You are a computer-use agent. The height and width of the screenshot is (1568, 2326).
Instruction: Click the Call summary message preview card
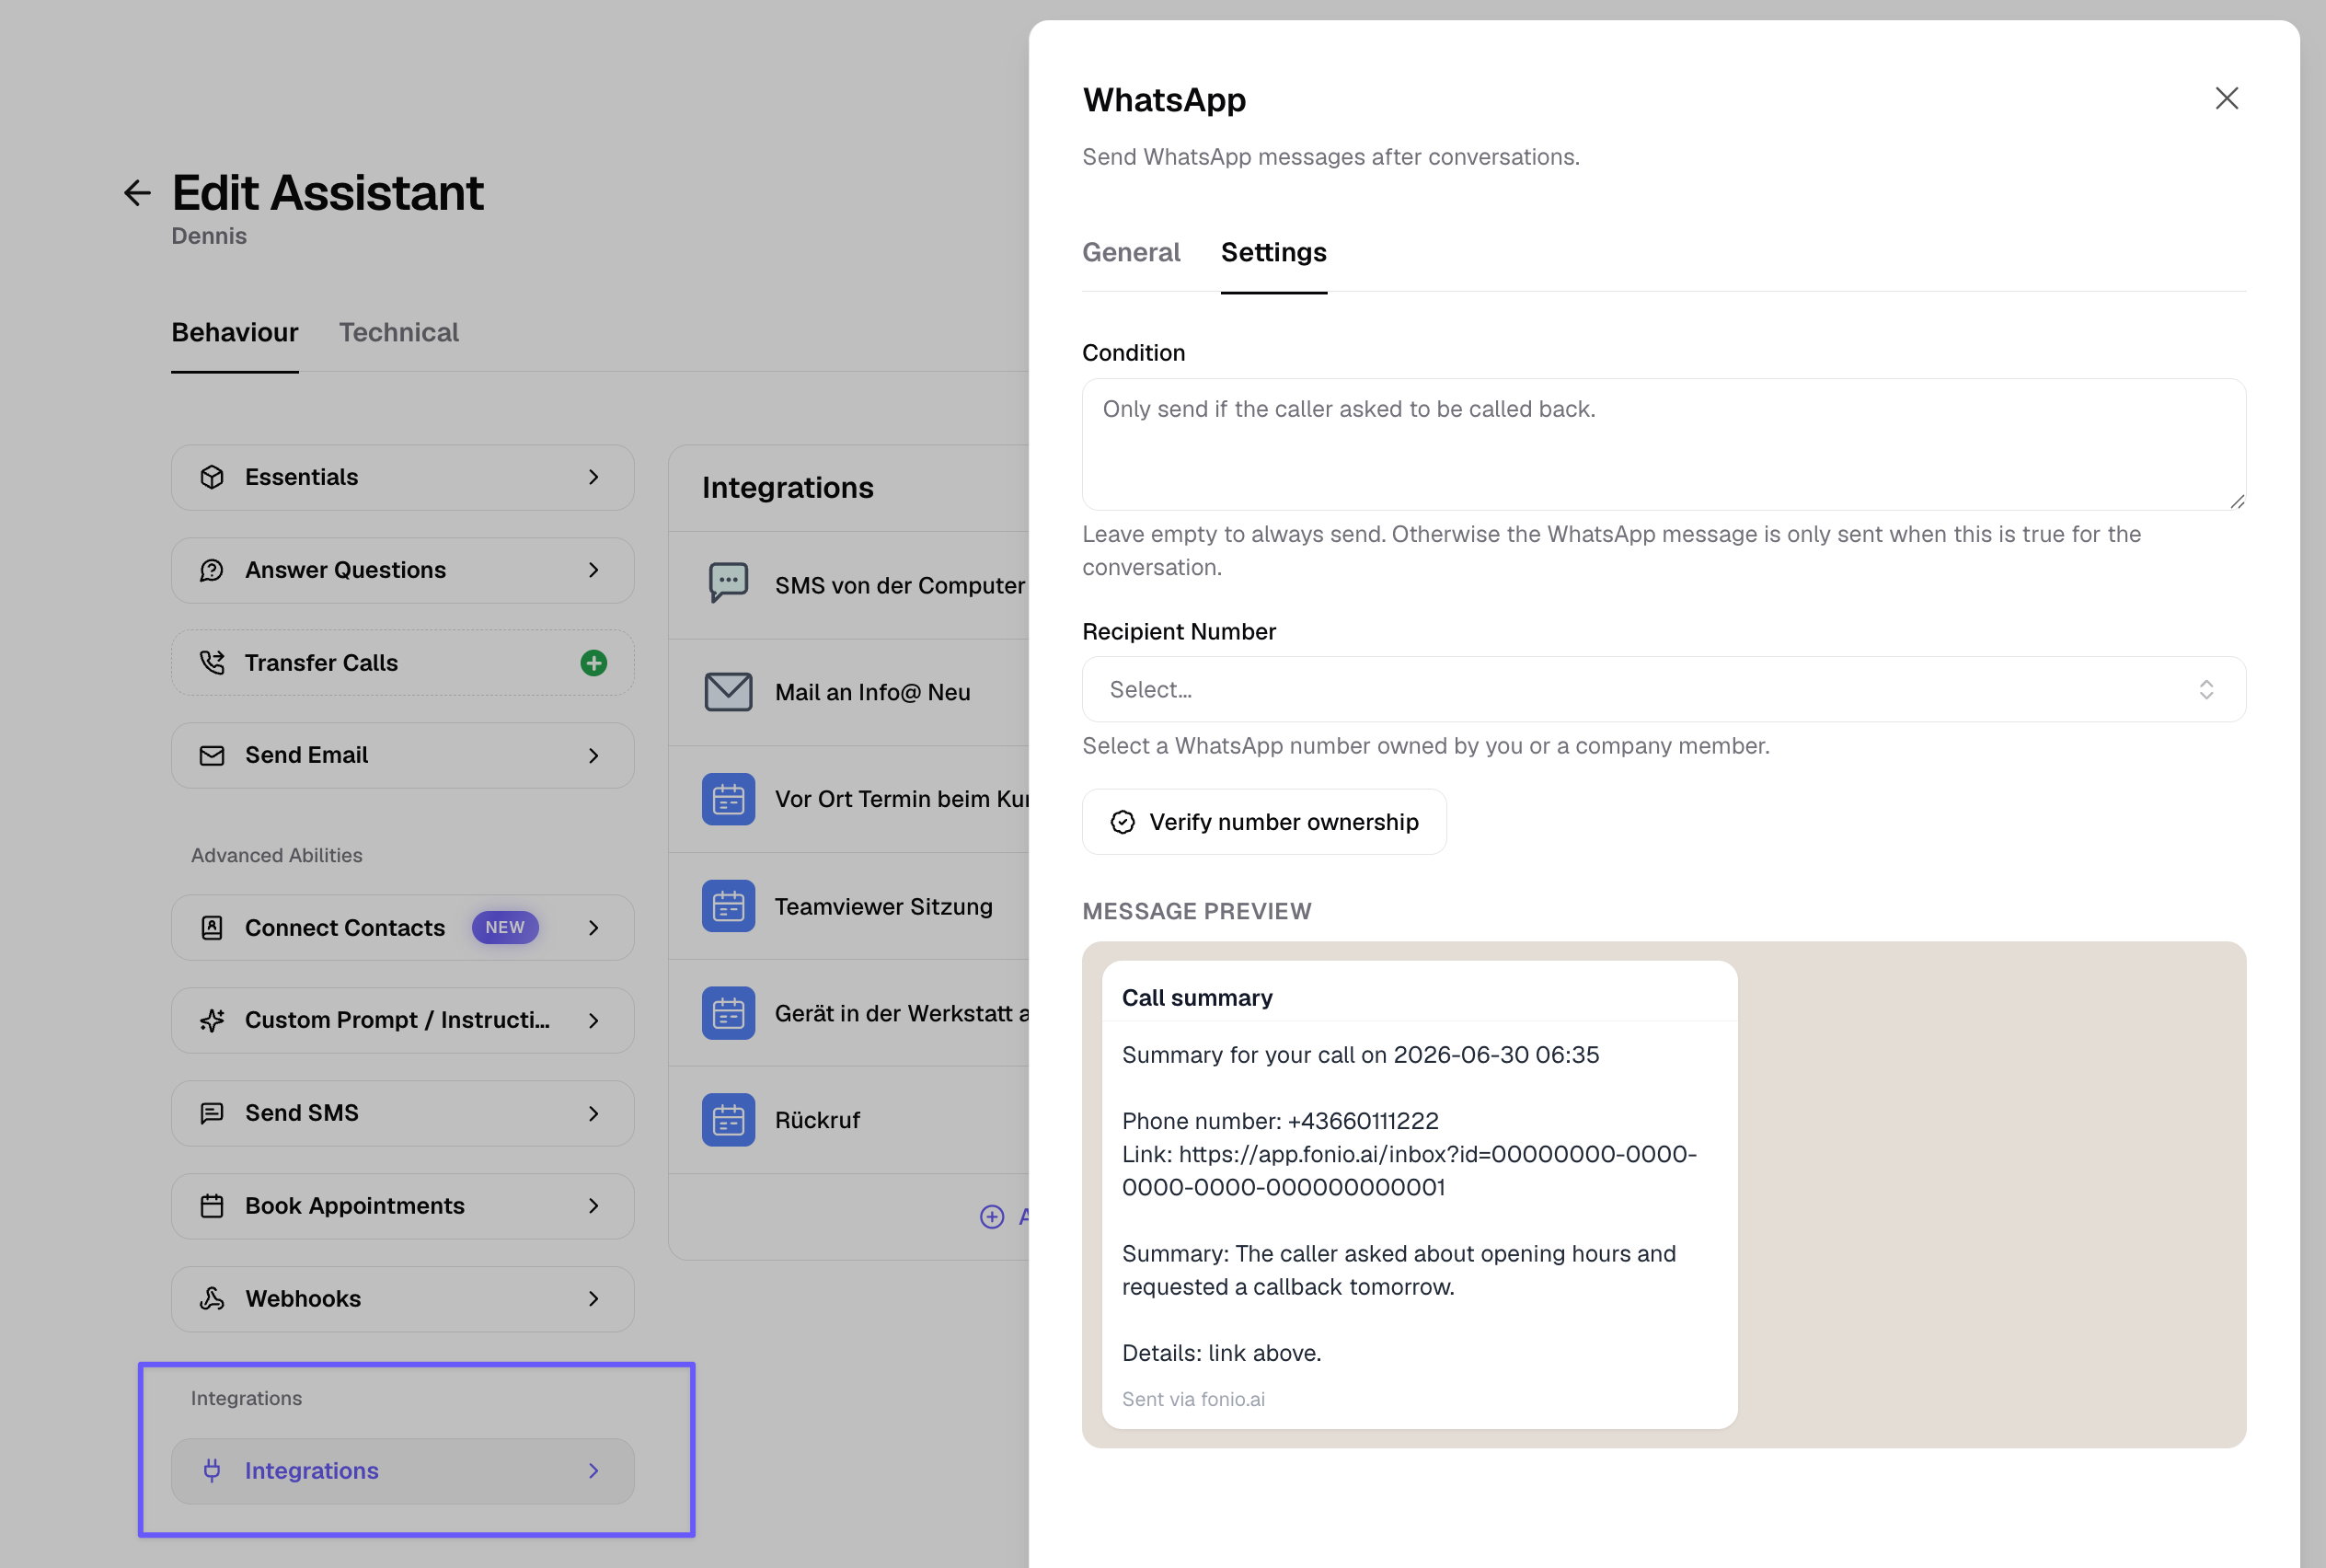[1419, 1194]
